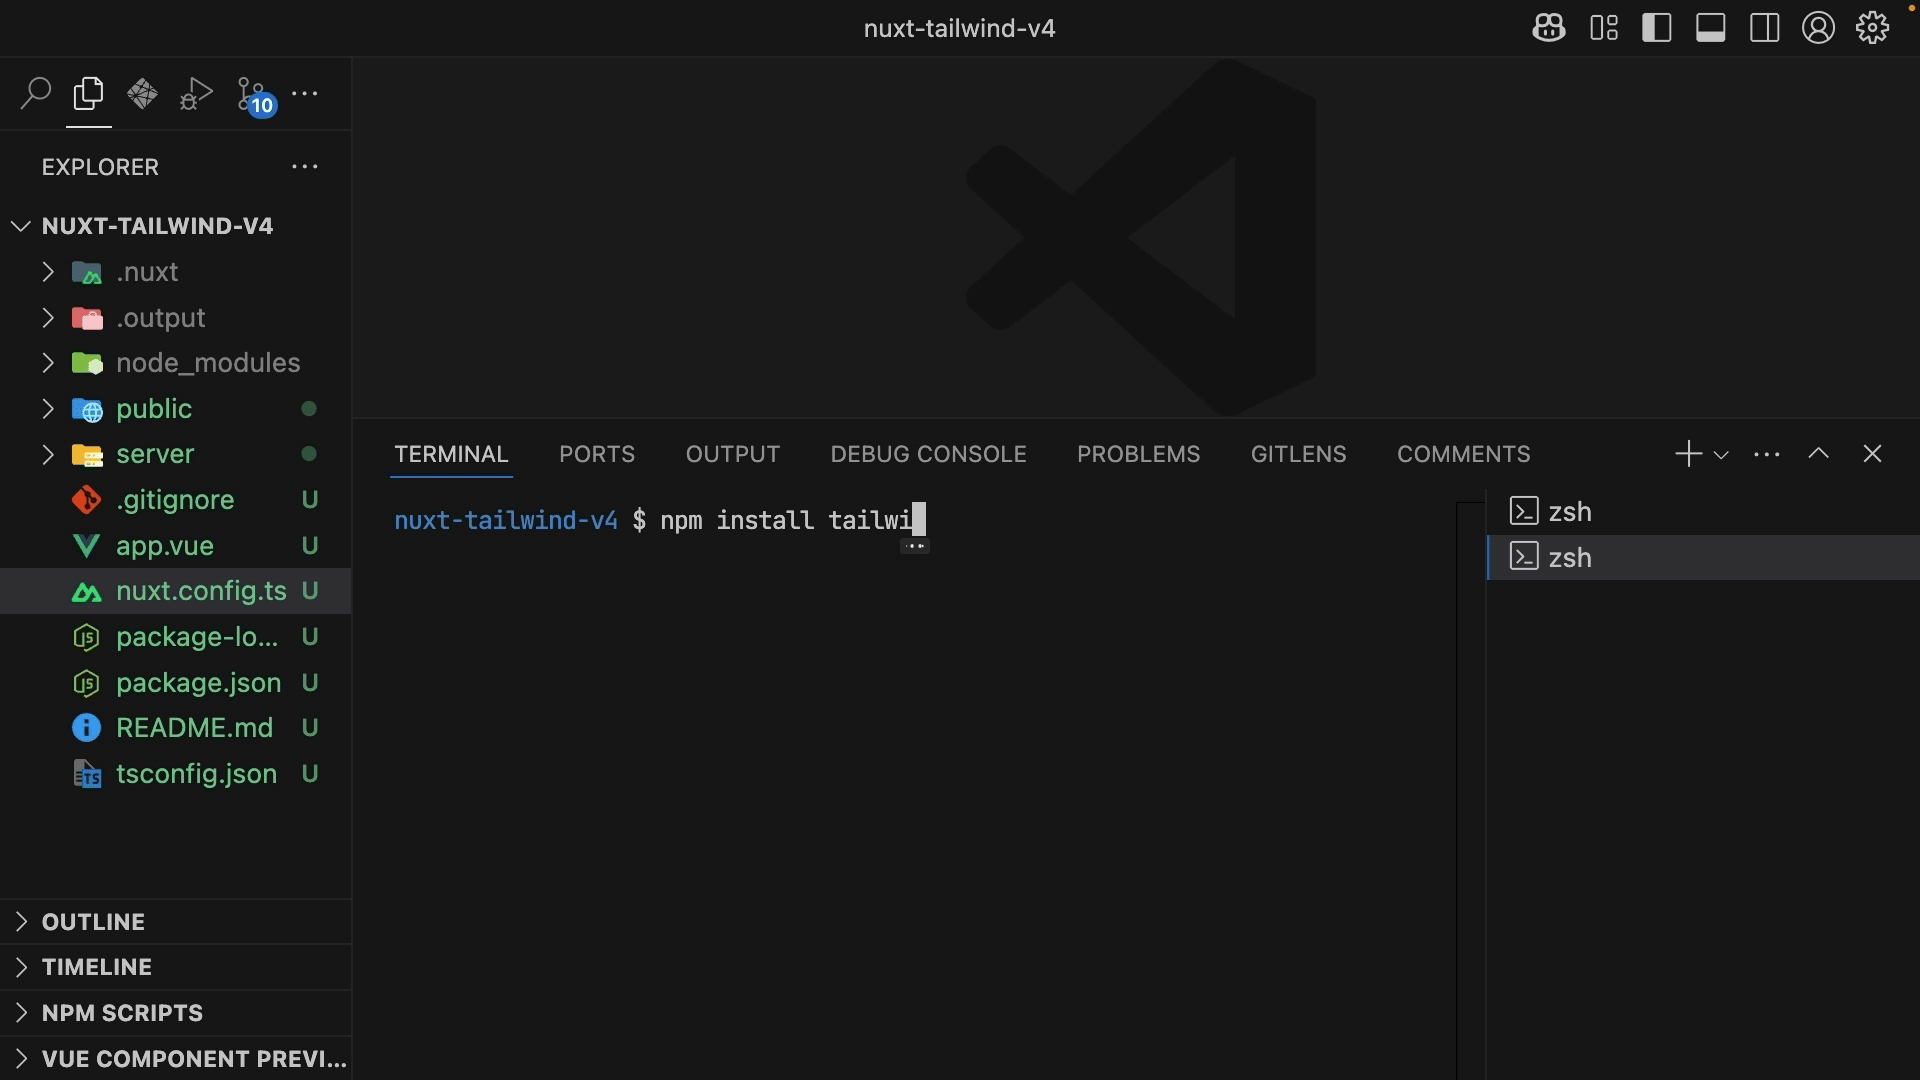The image size is (1920, 1080).
Task: Switch to the COMMENTS tab
Action: click(1463, 454)
